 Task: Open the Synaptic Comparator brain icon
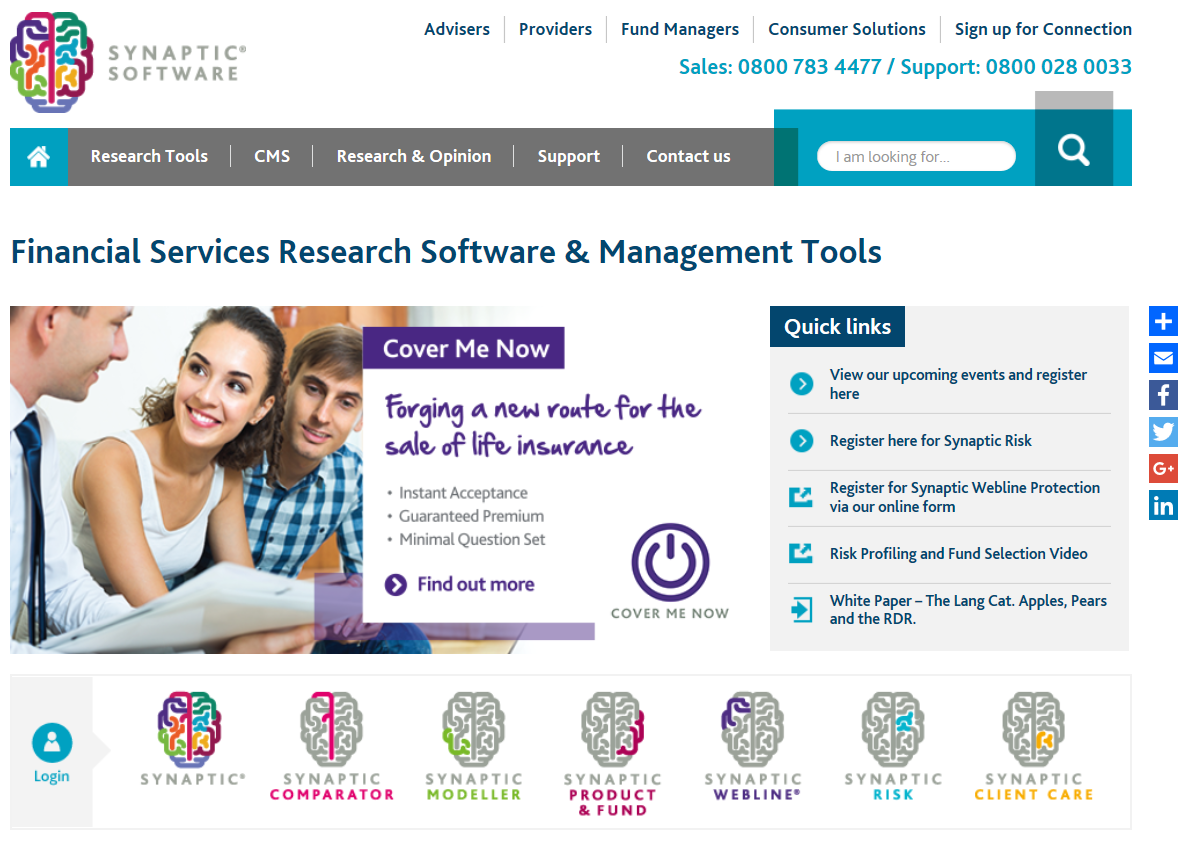pyautogui.click(x=331, y=729)
